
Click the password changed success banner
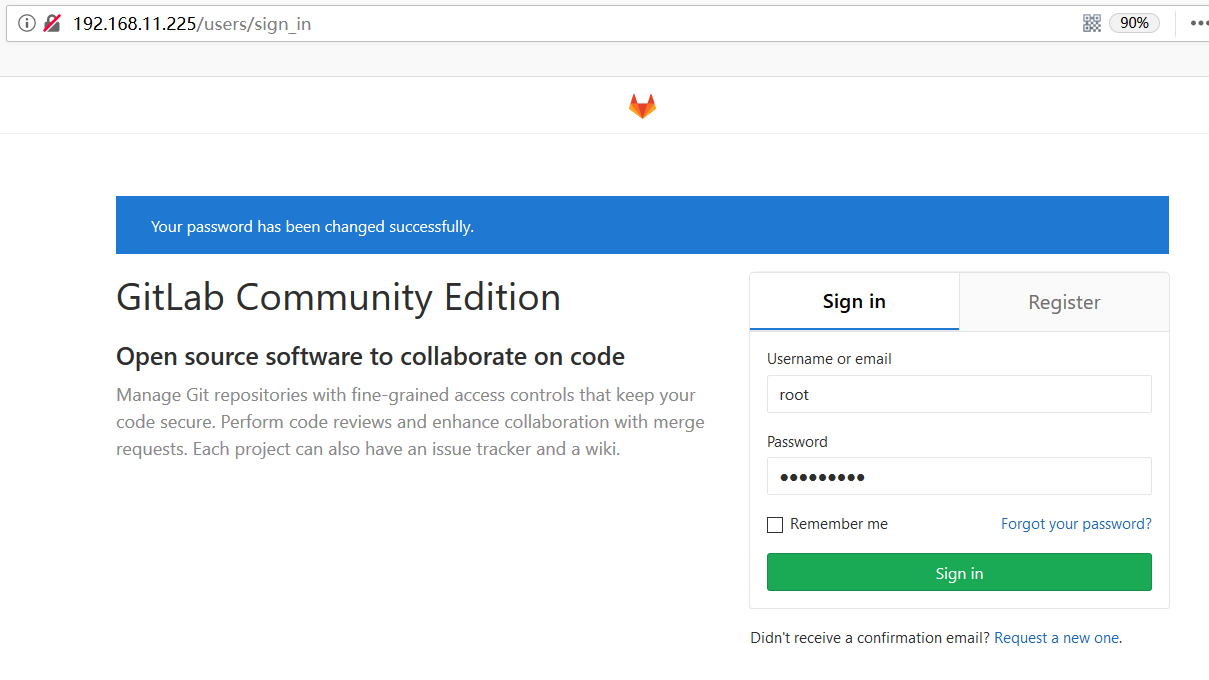pyautogui.click(x=642, y=226)
